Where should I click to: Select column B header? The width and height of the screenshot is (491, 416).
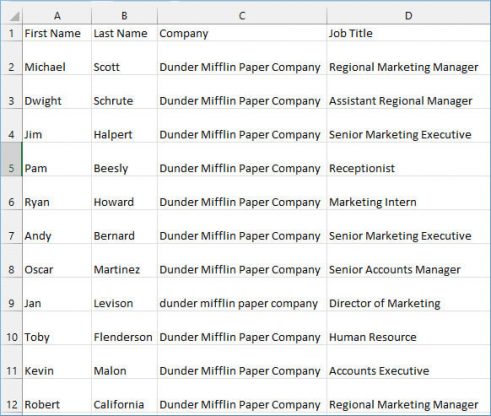click(x=124, y=16)
